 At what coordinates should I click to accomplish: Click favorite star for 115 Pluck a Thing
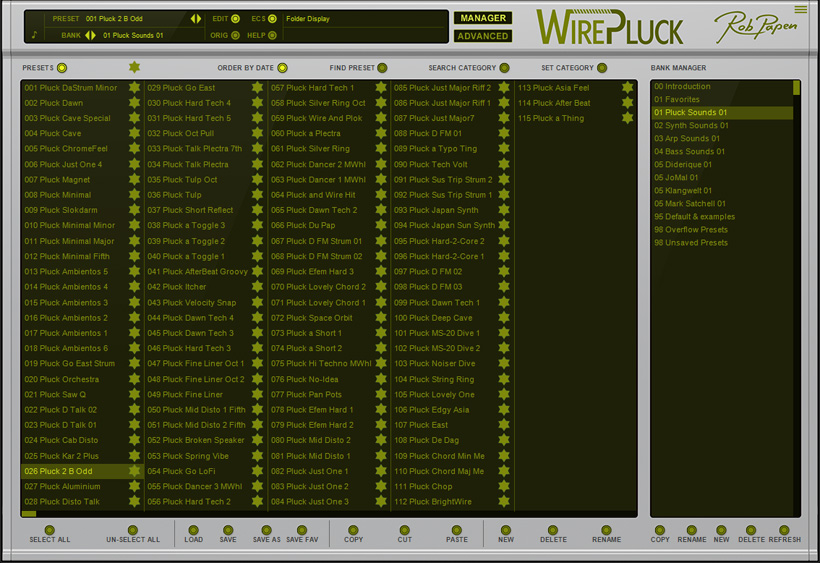click(x=628, y=118)
